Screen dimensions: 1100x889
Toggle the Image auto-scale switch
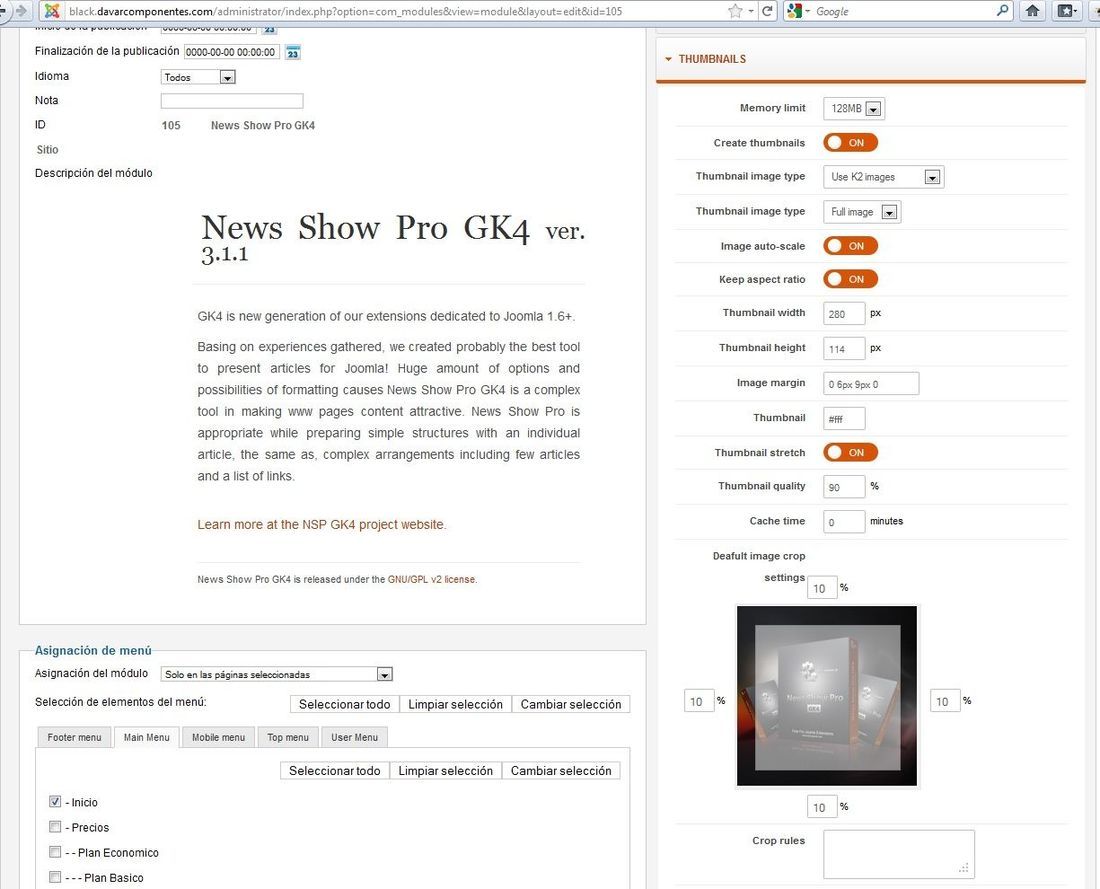pos(850,246)
